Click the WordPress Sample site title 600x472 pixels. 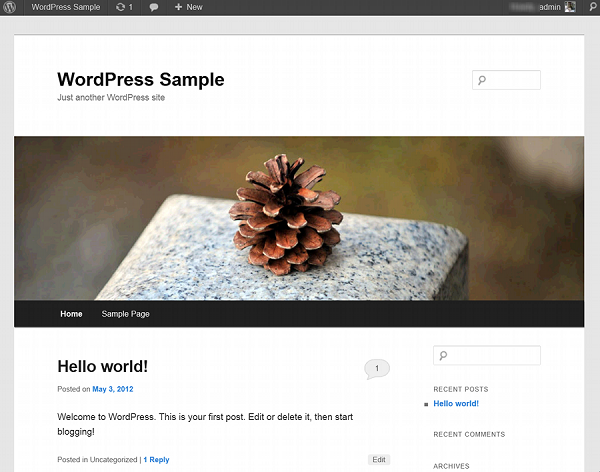pyautogui.click(x=141, y=80)
